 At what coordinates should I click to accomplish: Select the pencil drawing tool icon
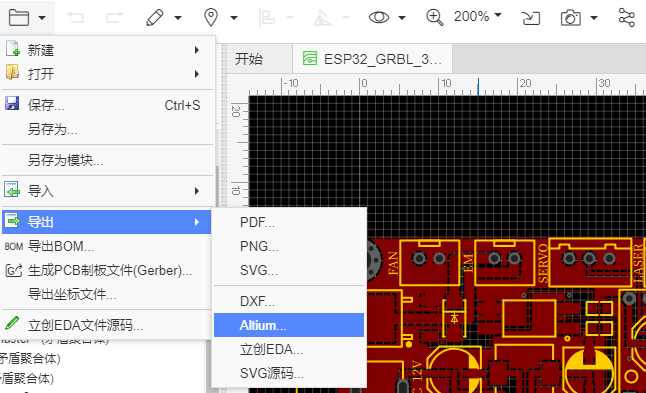tap(155, 18)
